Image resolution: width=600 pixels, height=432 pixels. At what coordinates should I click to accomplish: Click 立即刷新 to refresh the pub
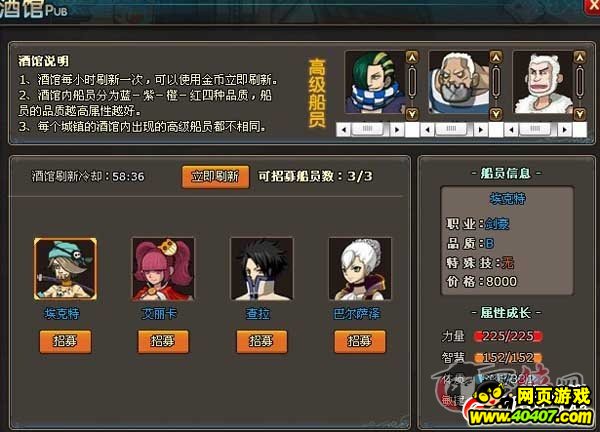tap(215, 176)
